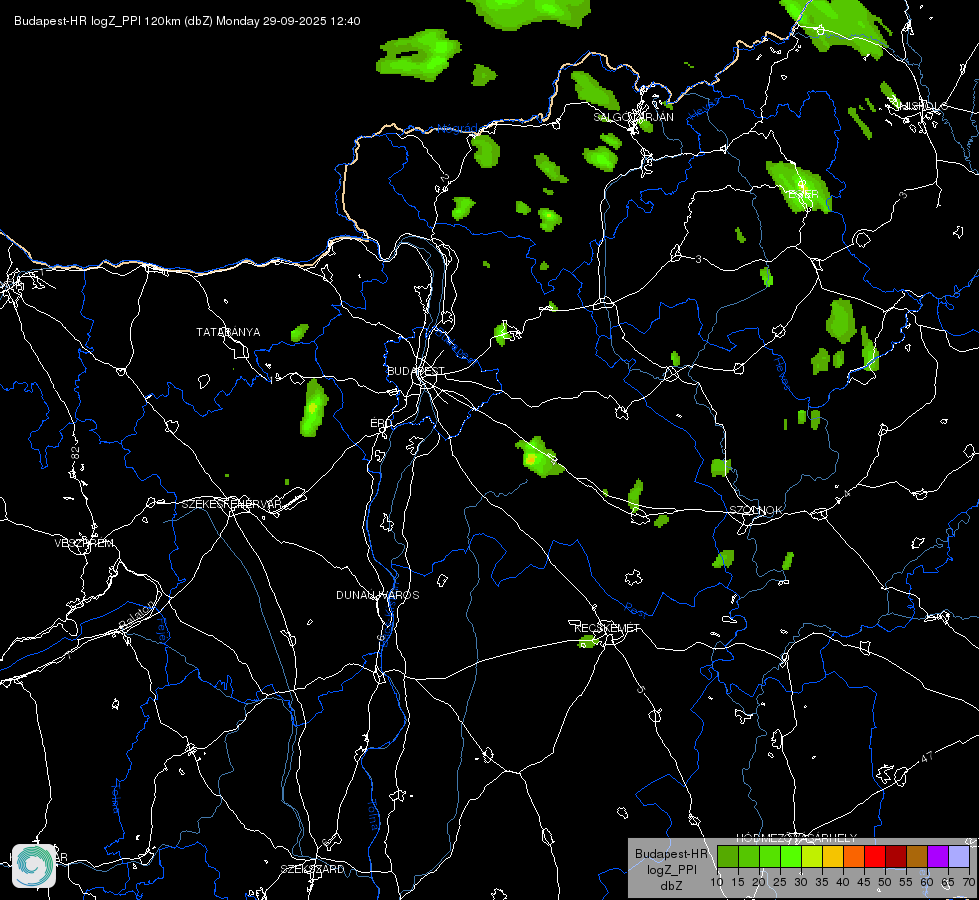Click the KECSKEMET city label
The height and width of the screenshot is (900, 979).
coord(607,628)
